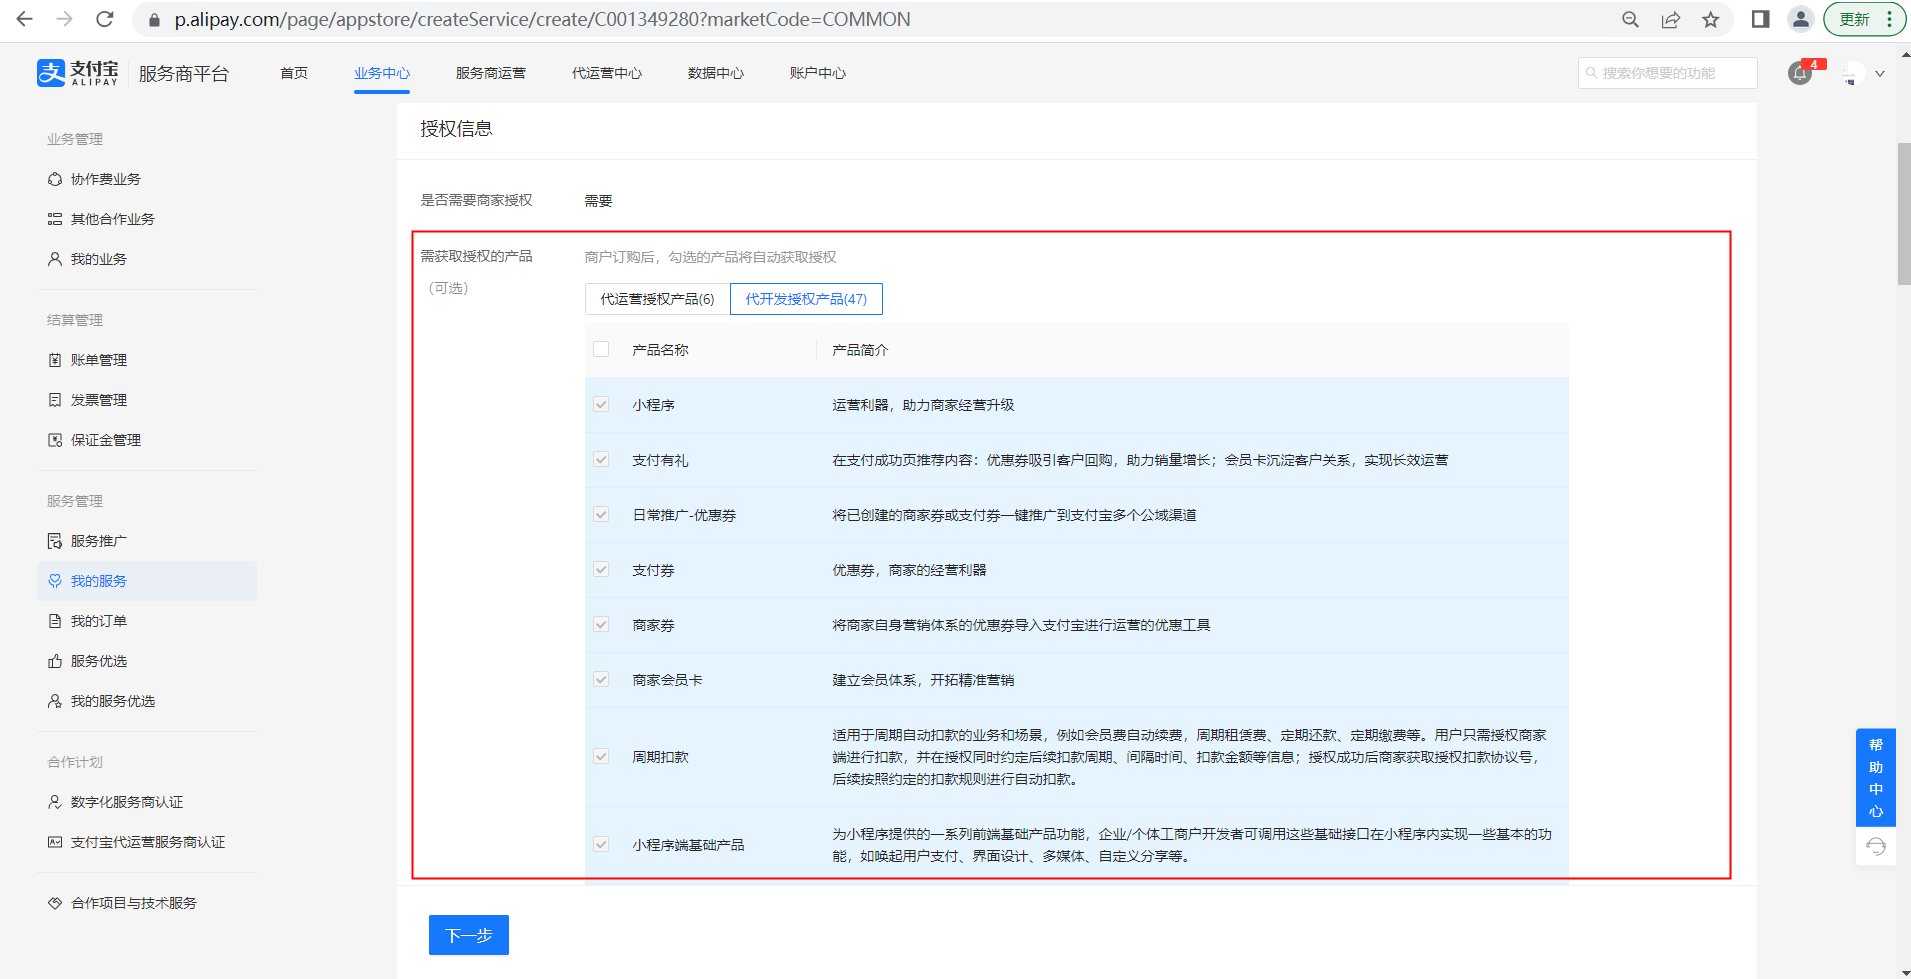Open 我的服务 in the sidebar
The width and height of the screenshot is (1911, 979).
coord(147,581)
